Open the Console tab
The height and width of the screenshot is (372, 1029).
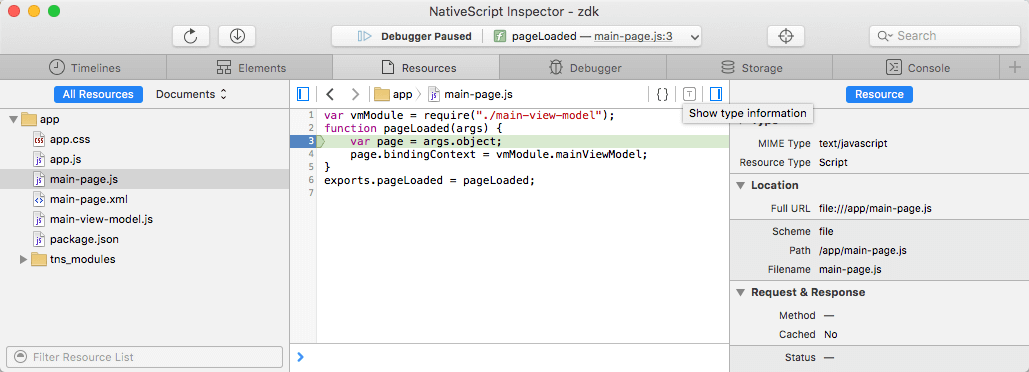(916, 68)
